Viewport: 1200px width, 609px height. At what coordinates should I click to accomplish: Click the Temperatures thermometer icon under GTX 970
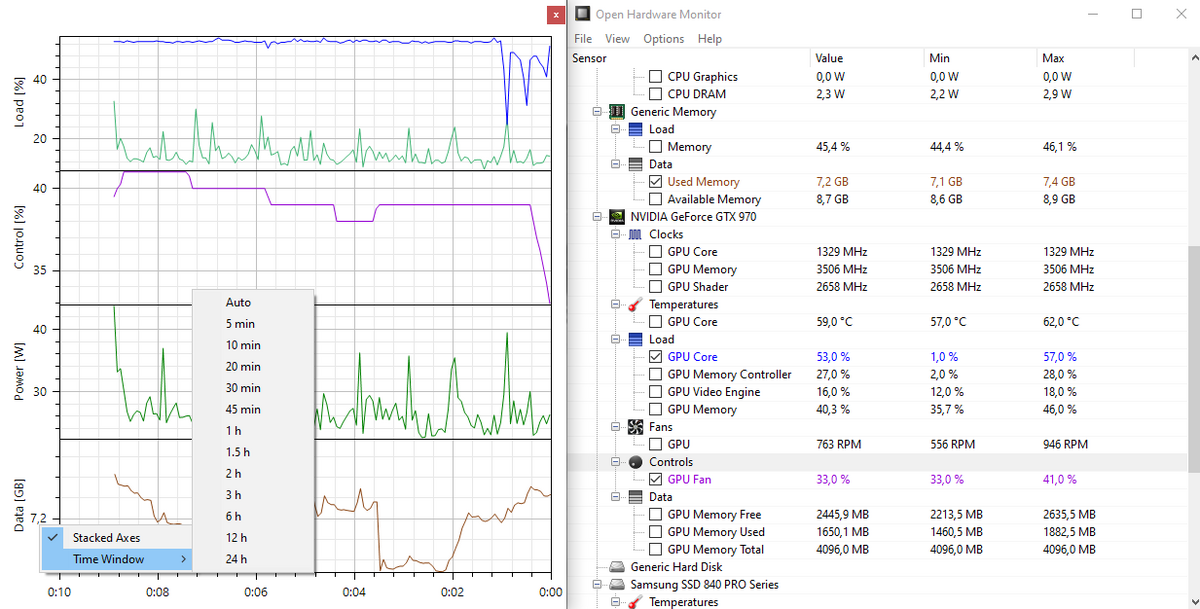[x=635, y=304]
